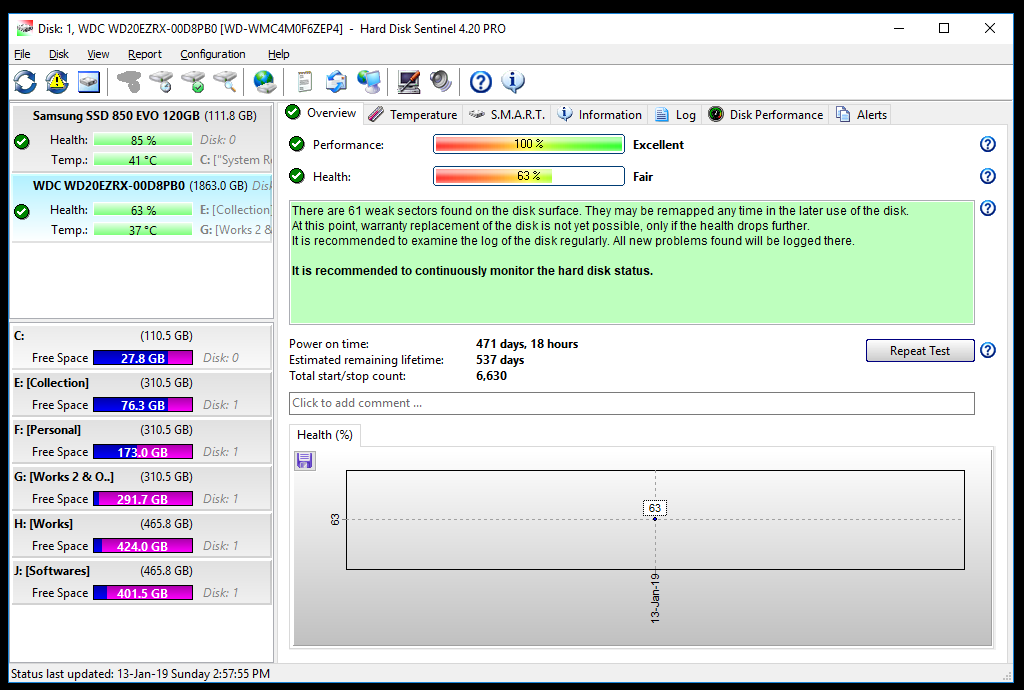The width and height of the screenshot is (1024, 690).
Task: Click the '6,630' start/stop count value
Action: click(x=491, y=376)
